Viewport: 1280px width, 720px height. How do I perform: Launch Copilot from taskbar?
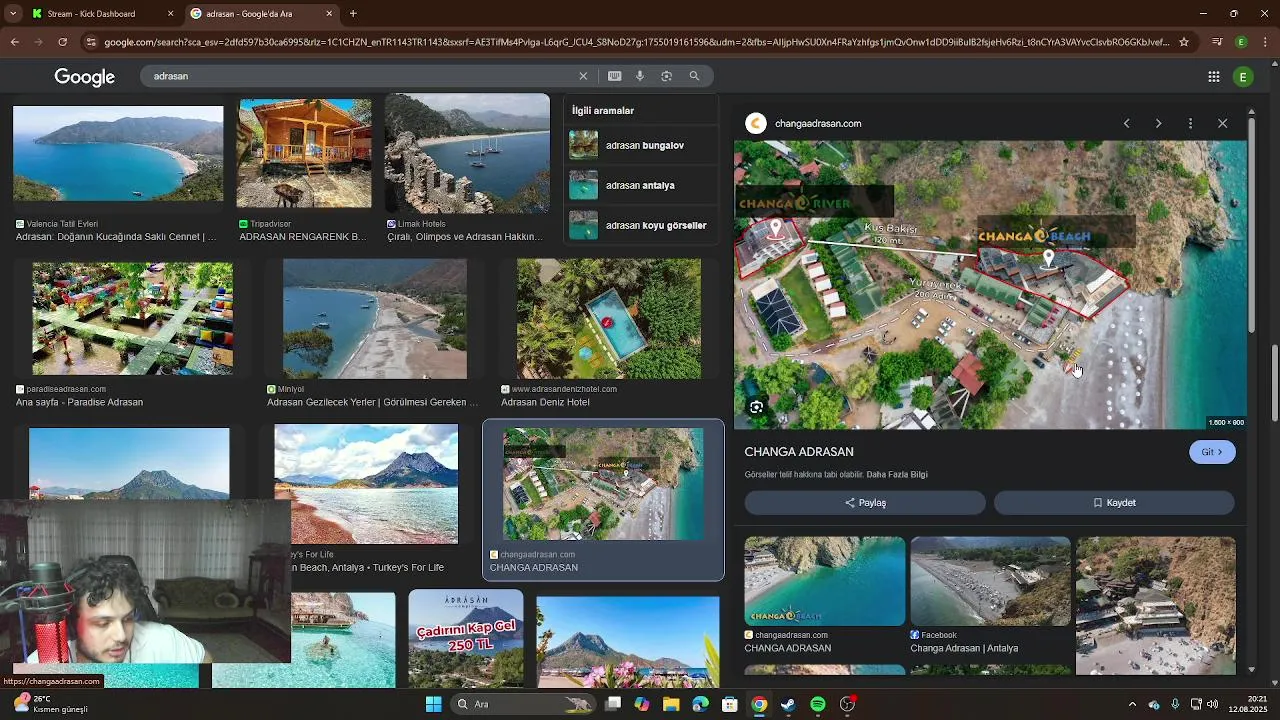[642, 704]
